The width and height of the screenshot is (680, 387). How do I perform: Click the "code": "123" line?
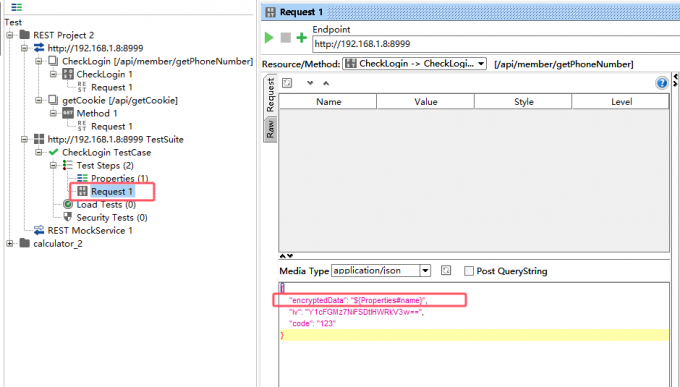312,324
